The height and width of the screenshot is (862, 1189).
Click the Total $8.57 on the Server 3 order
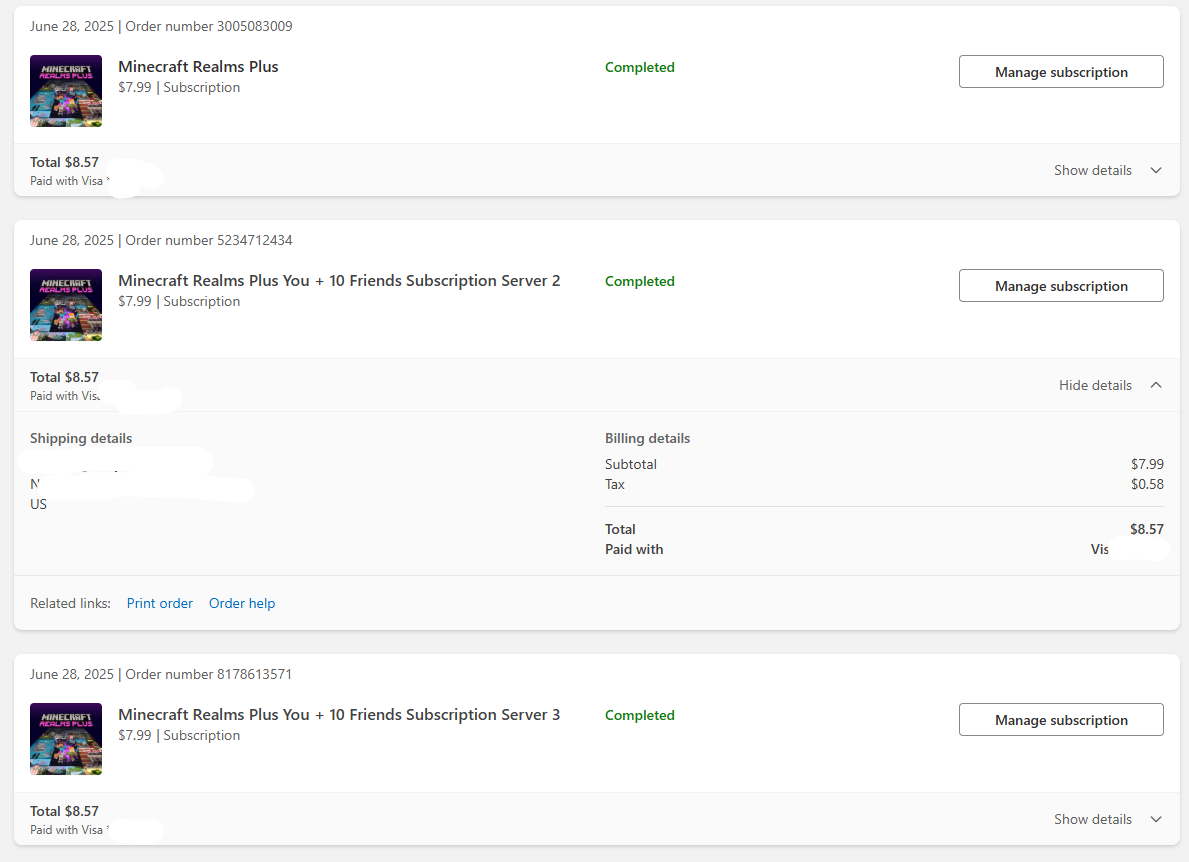[64, 810]
